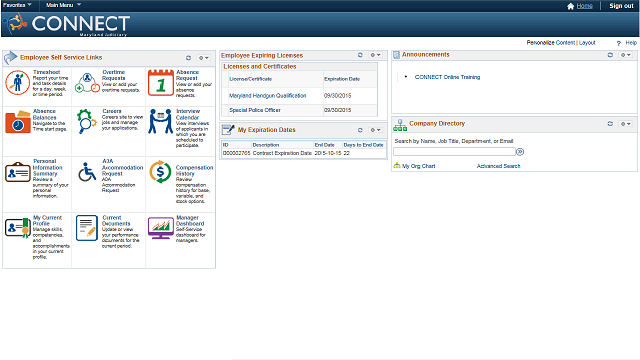Click the Help link
Viewport: 640px width, 360px height.
(631, 42)
